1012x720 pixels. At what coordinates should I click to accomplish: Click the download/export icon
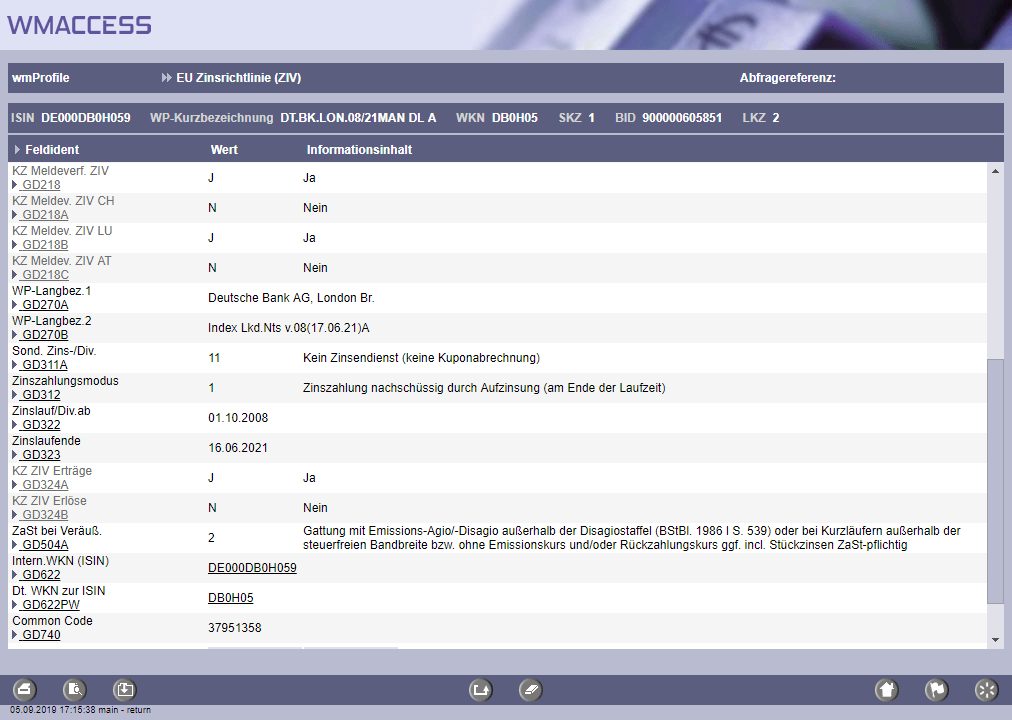coord(124,689)
